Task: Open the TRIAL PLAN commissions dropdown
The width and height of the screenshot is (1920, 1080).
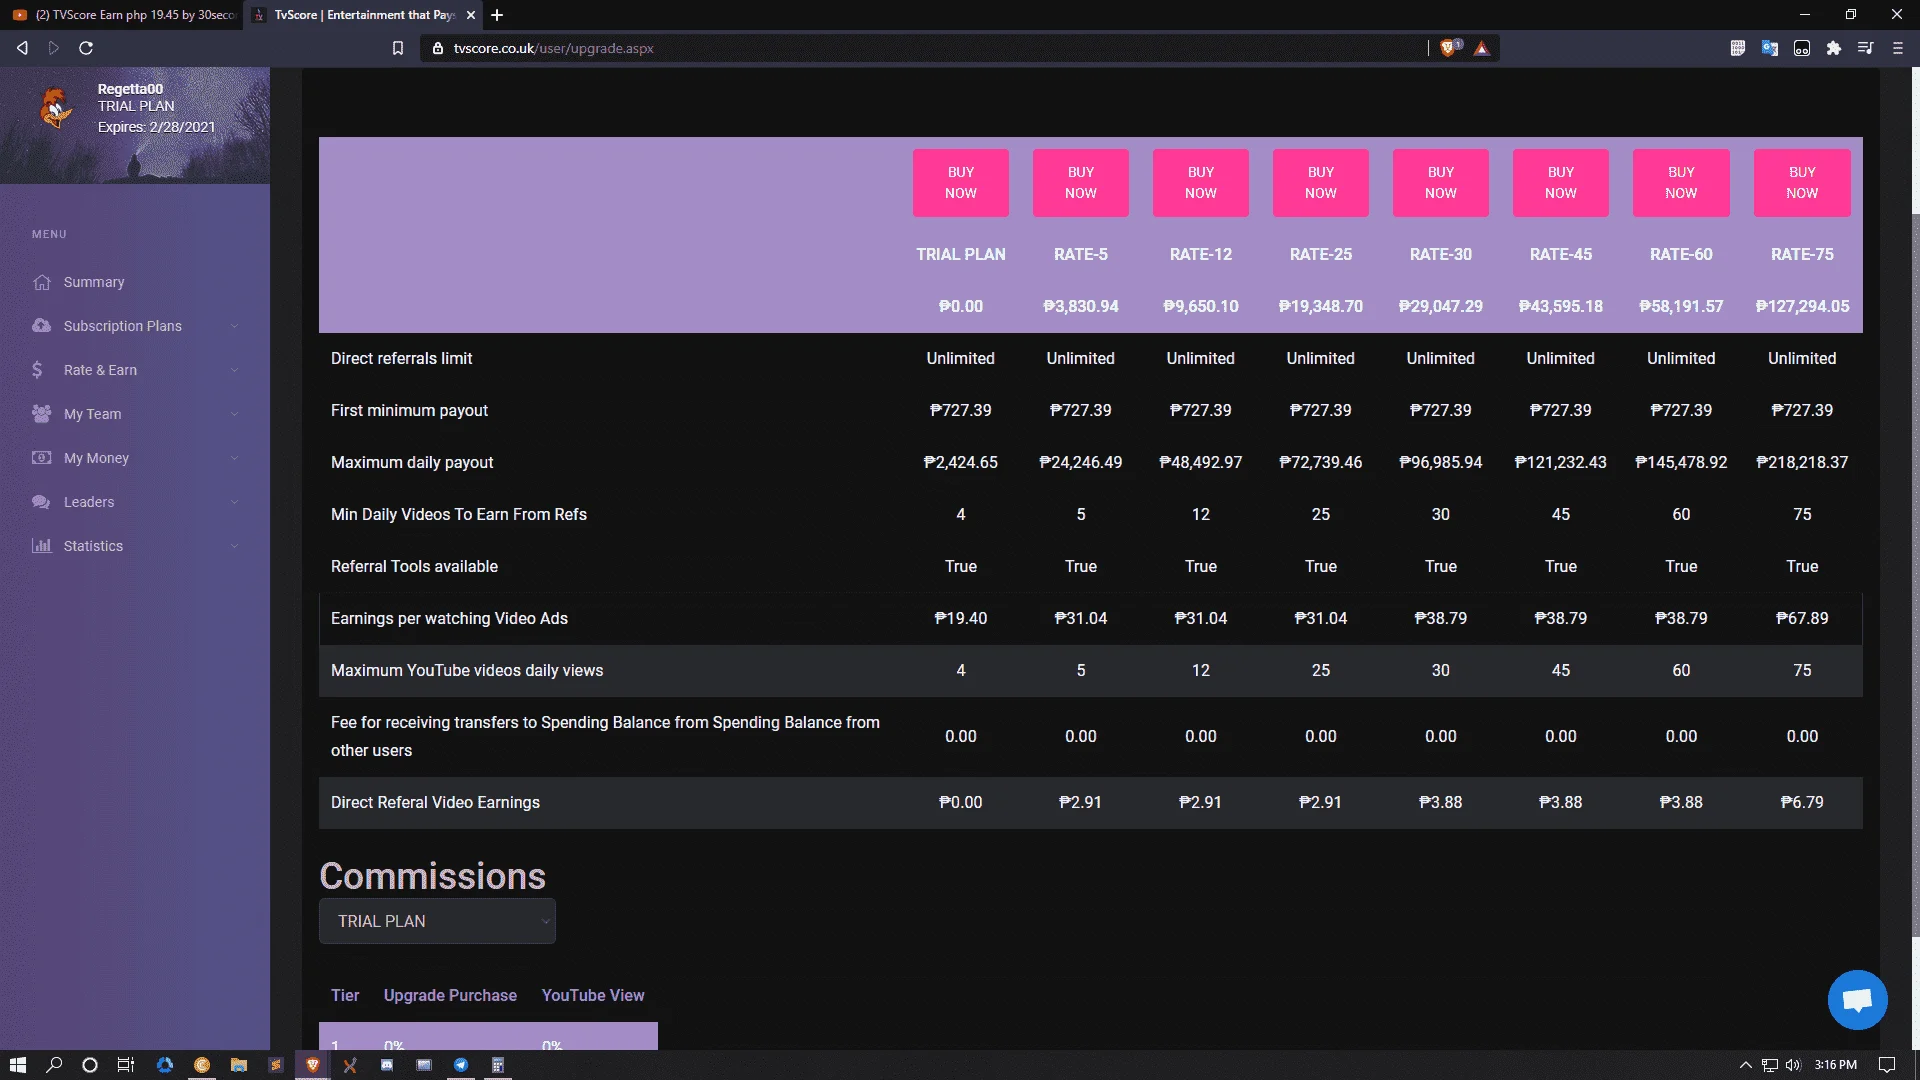Action: (x=437, y=921)
